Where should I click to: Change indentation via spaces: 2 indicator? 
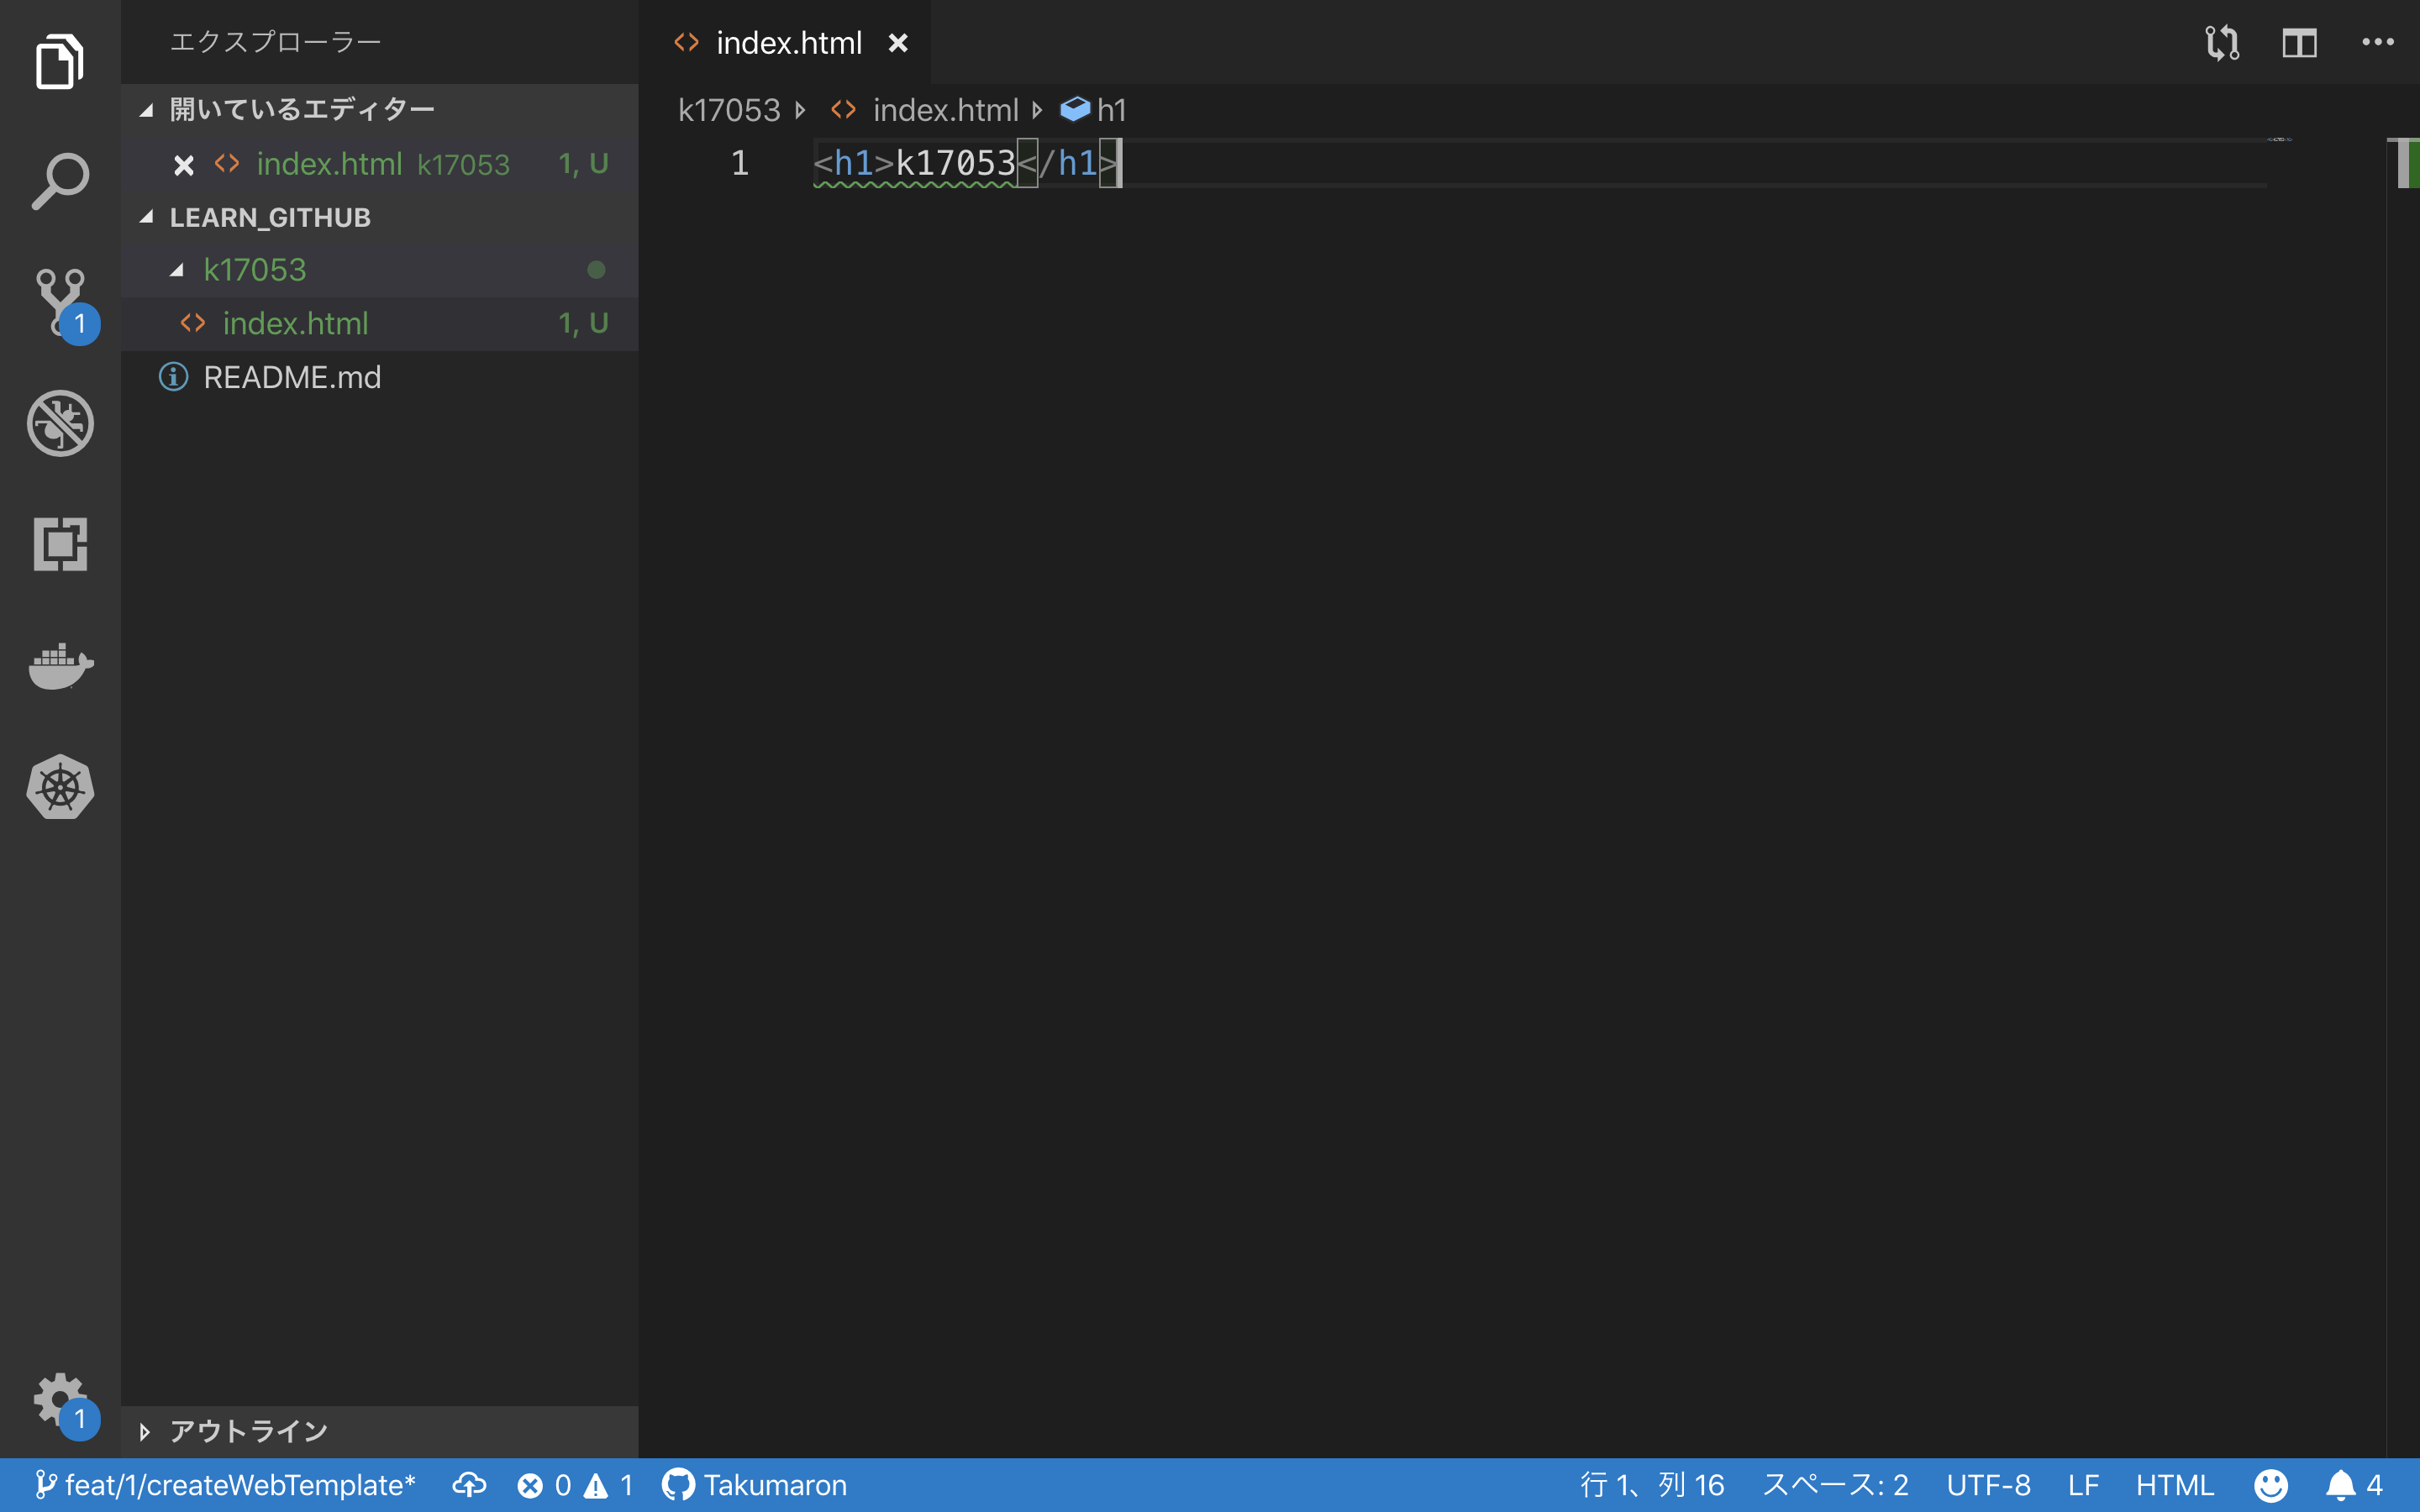click(1835, 1485)
